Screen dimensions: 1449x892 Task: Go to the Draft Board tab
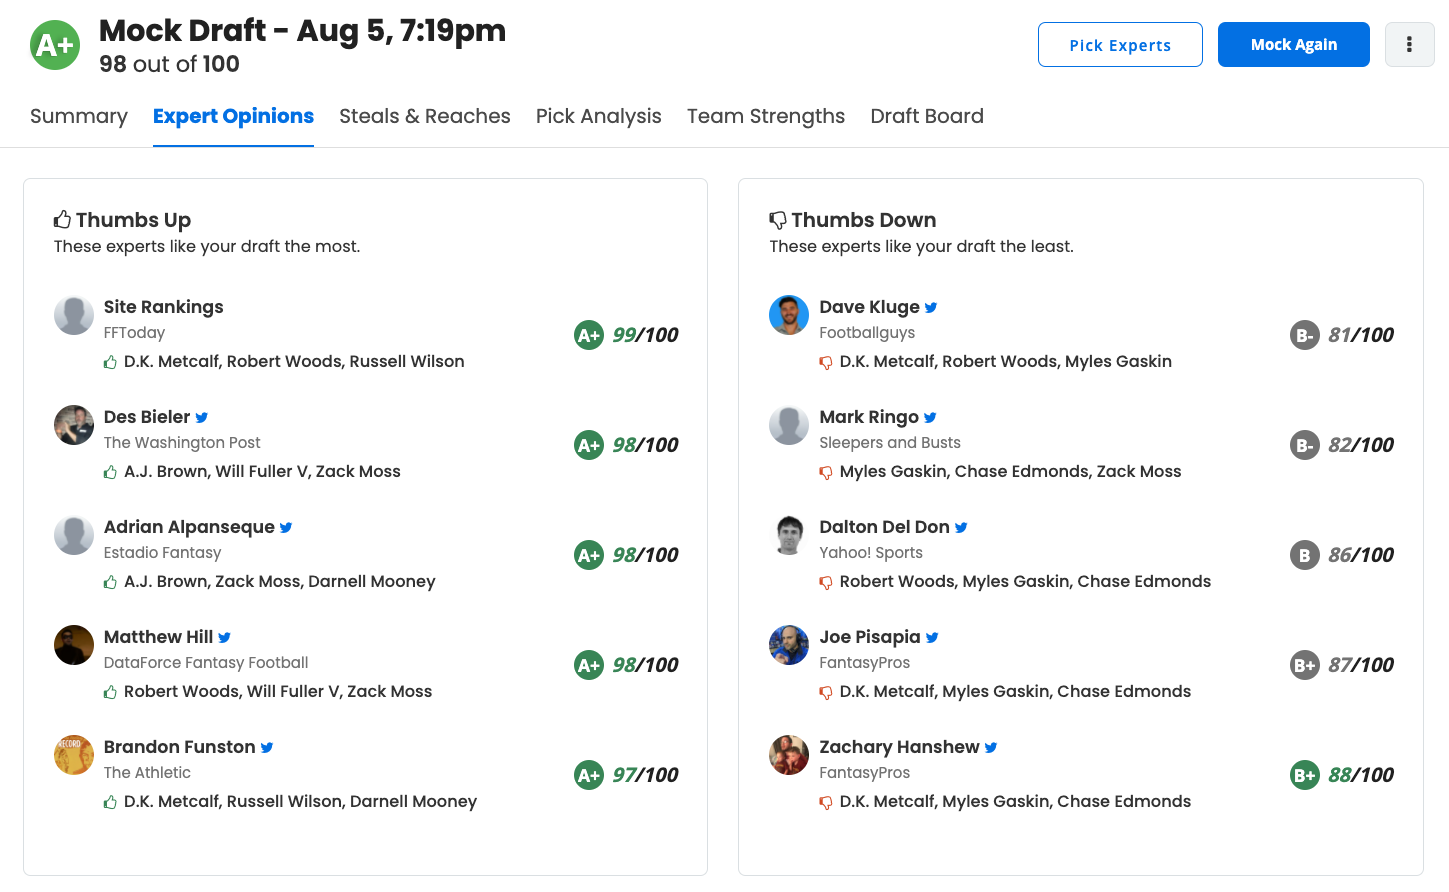click(927, 116)
